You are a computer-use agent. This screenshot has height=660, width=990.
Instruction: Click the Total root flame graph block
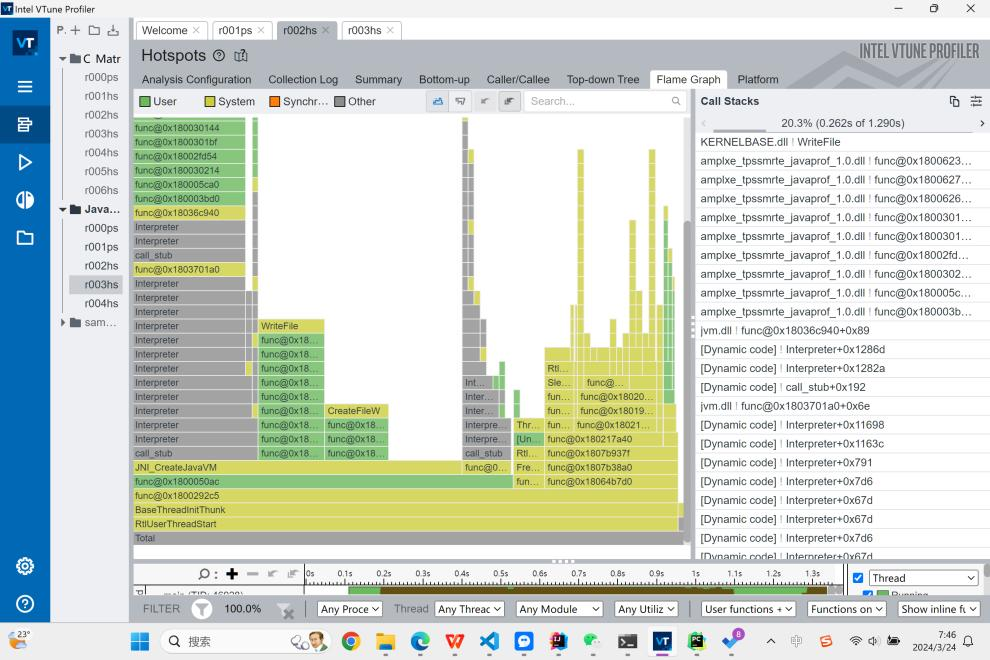coord(408,538)
